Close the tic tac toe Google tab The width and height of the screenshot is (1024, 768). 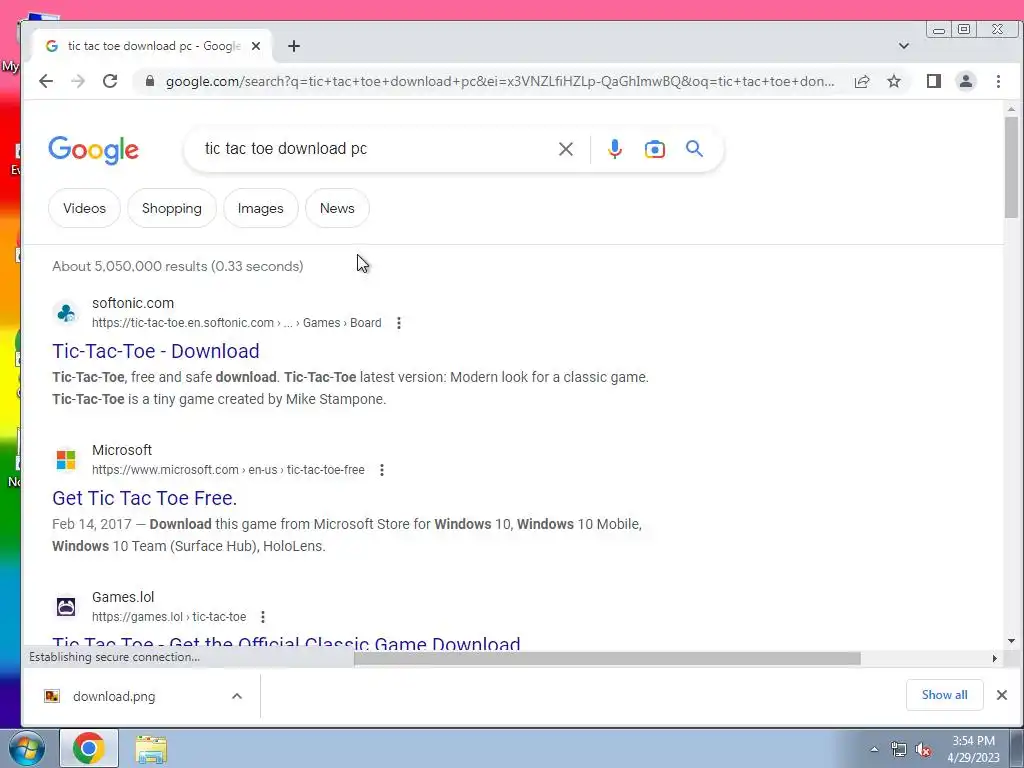256,46
